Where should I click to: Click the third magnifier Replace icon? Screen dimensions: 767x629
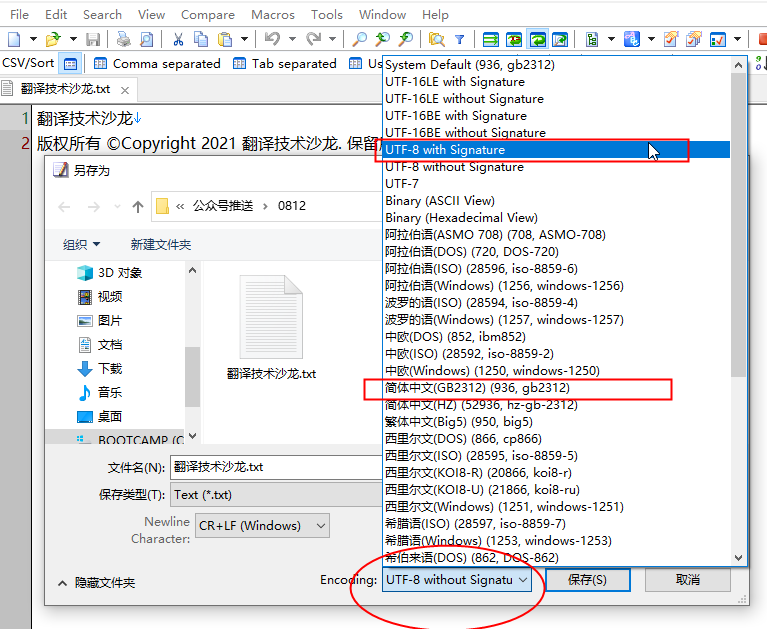tap(406, 39)
